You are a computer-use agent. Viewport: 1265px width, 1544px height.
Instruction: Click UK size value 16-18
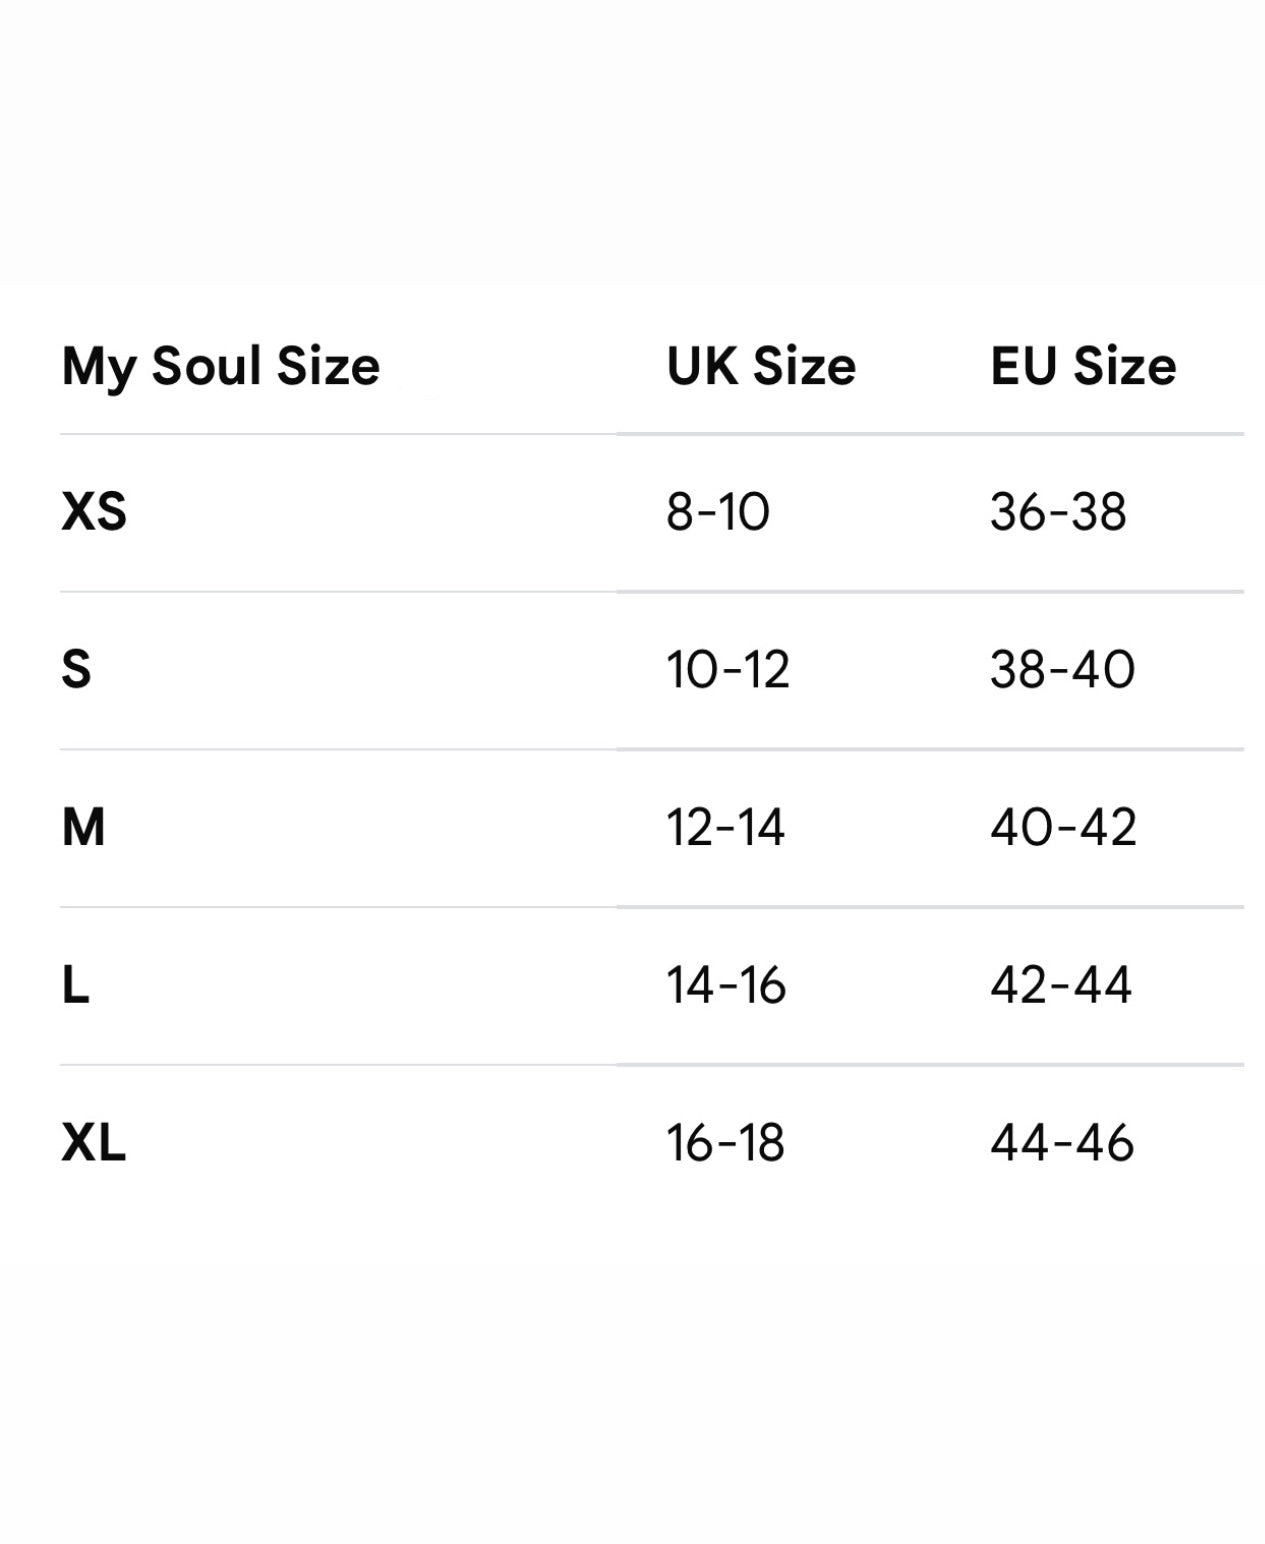(726, 1142)
